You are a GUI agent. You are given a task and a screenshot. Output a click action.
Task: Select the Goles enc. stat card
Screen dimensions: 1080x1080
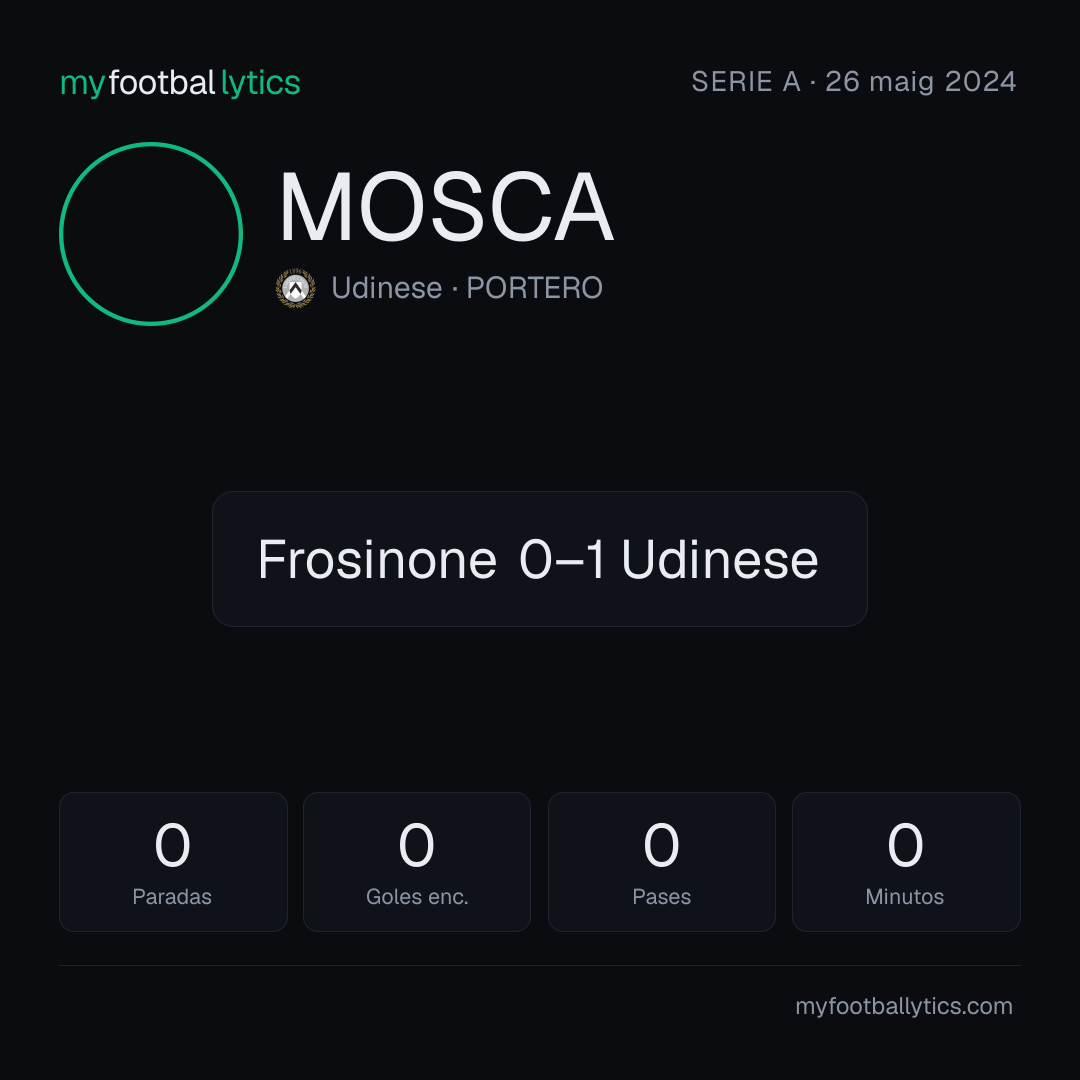[417, 862]
